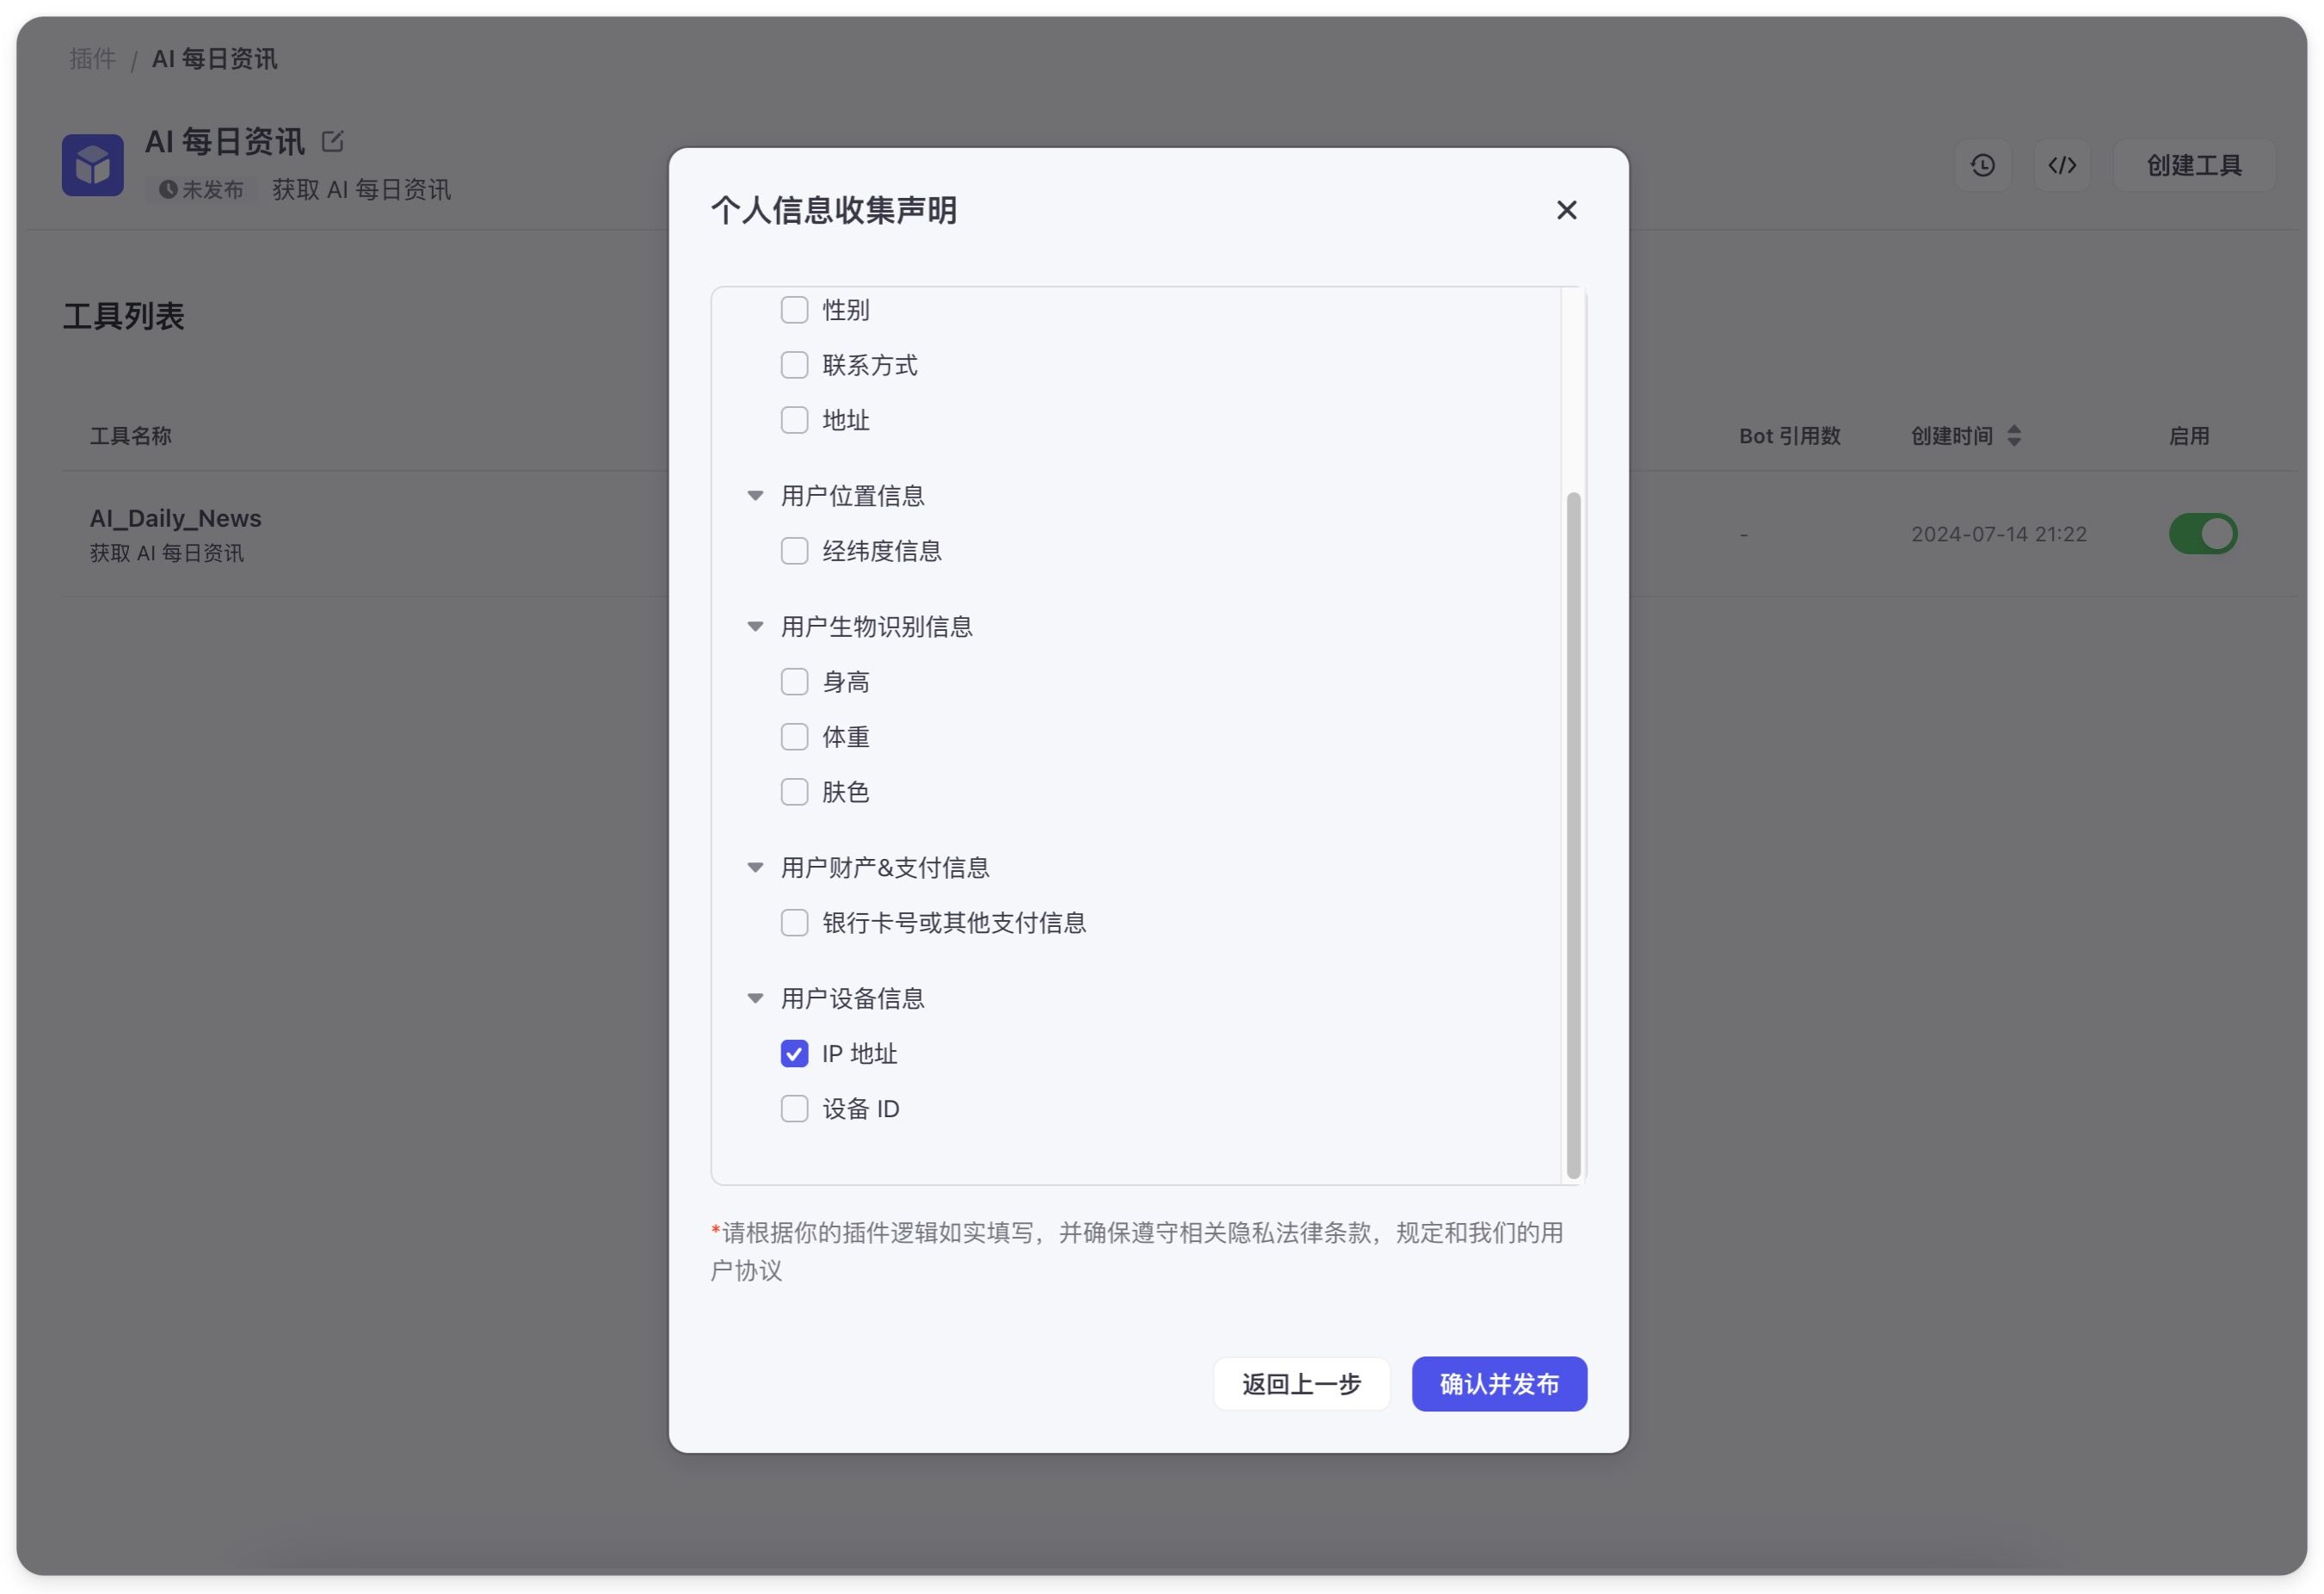The width and height of the screenshot is (2324, 1594).
Task: Uncheck the IP 地址 checkbox
Action: coord(794,1053)
